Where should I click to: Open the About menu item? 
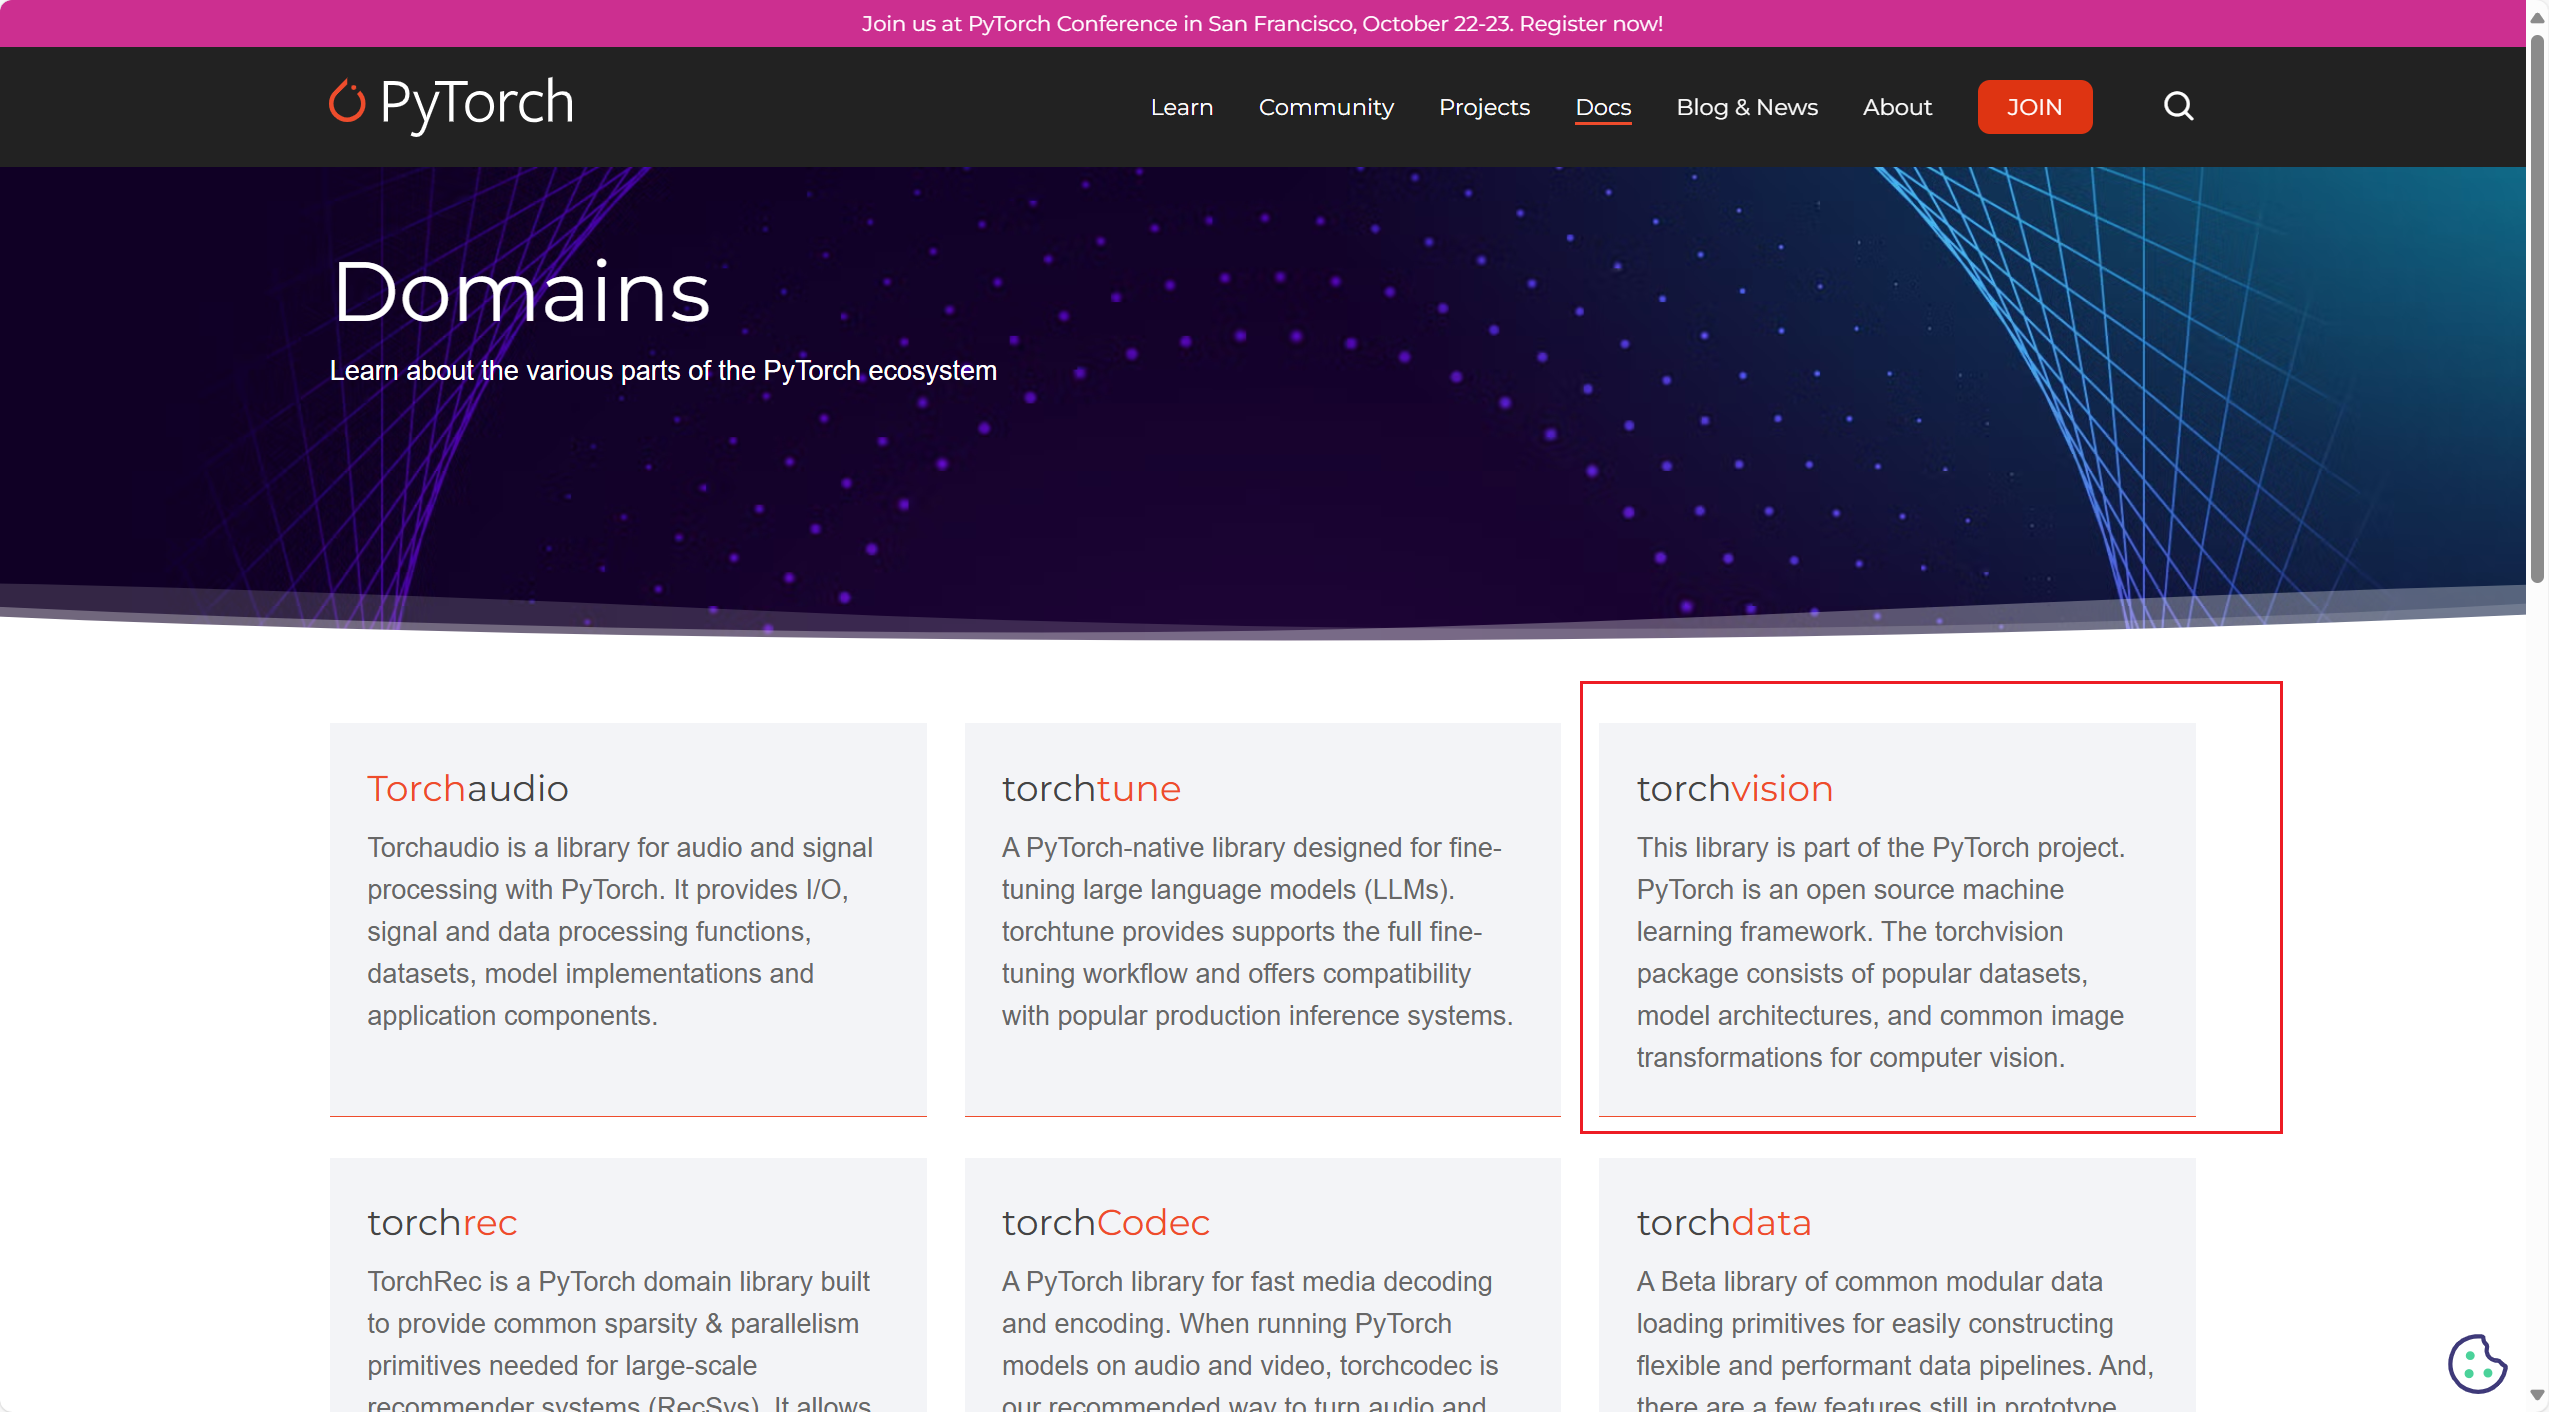[1897, 107]
